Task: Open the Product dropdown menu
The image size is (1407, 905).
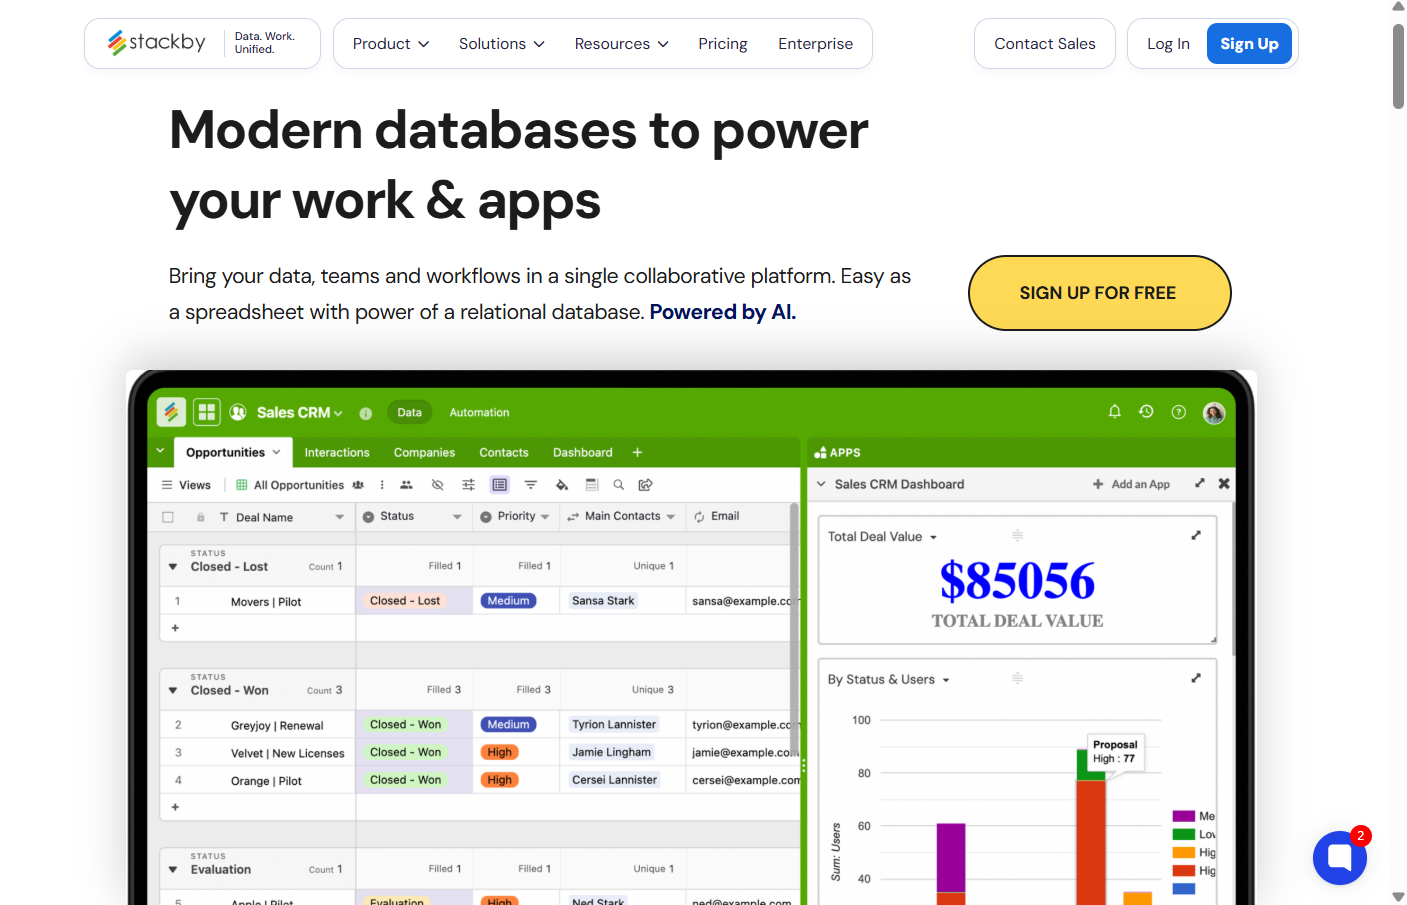Action: [x=390, y=44]
